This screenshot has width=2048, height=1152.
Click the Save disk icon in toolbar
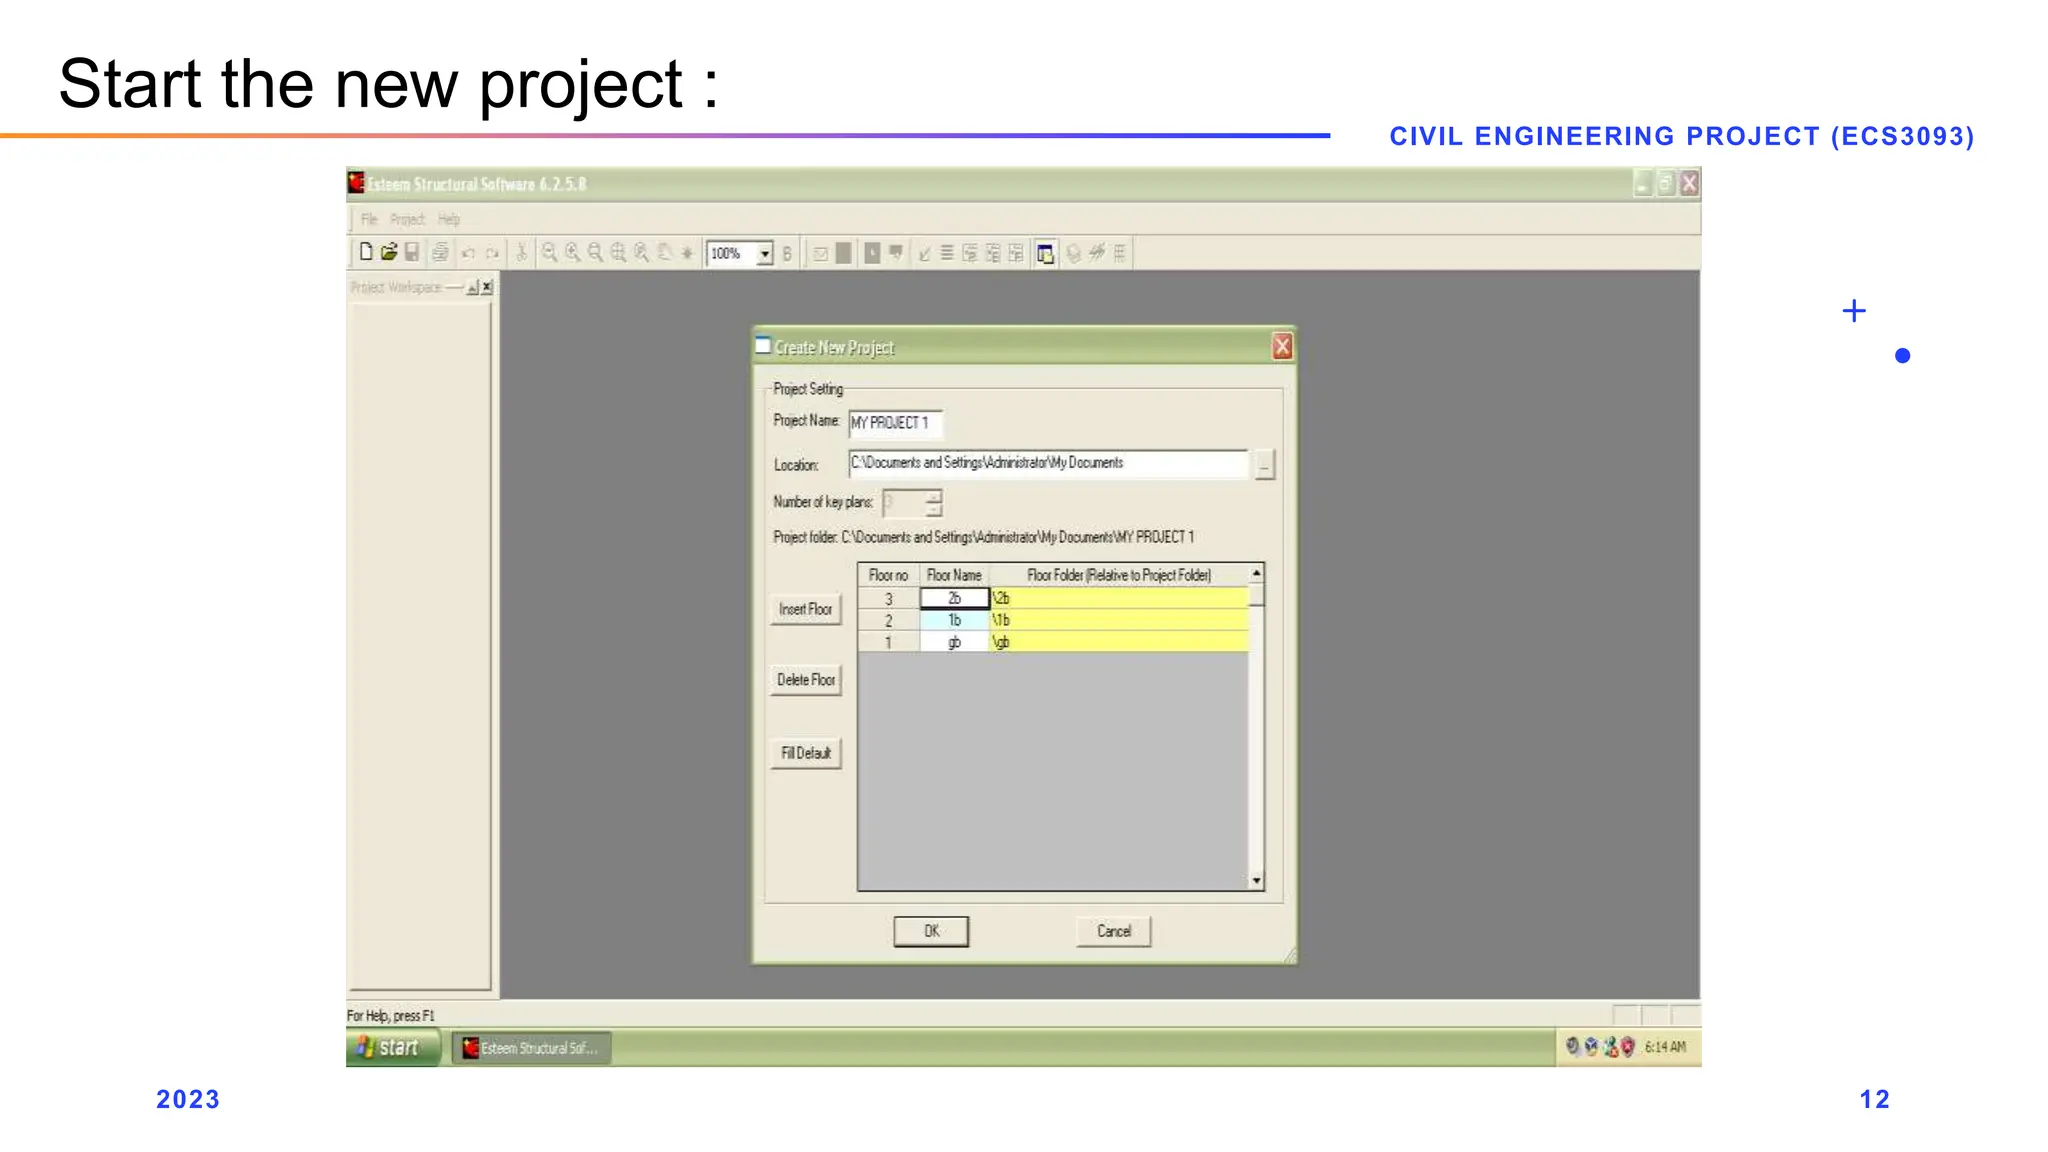(x=411, y=253)
